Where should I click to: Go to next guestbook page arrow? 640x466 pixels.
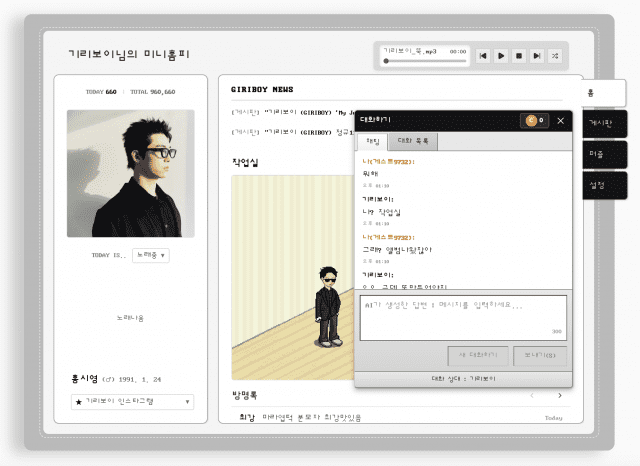point(559,395)
